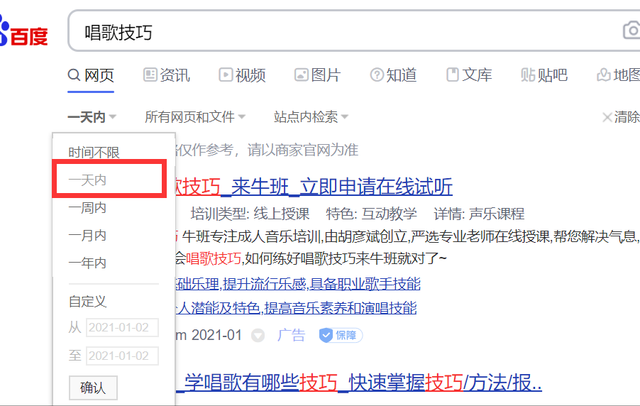Select 时间不限 from the time list
This screenshot has height=406, width=640.
click(94, 153)
